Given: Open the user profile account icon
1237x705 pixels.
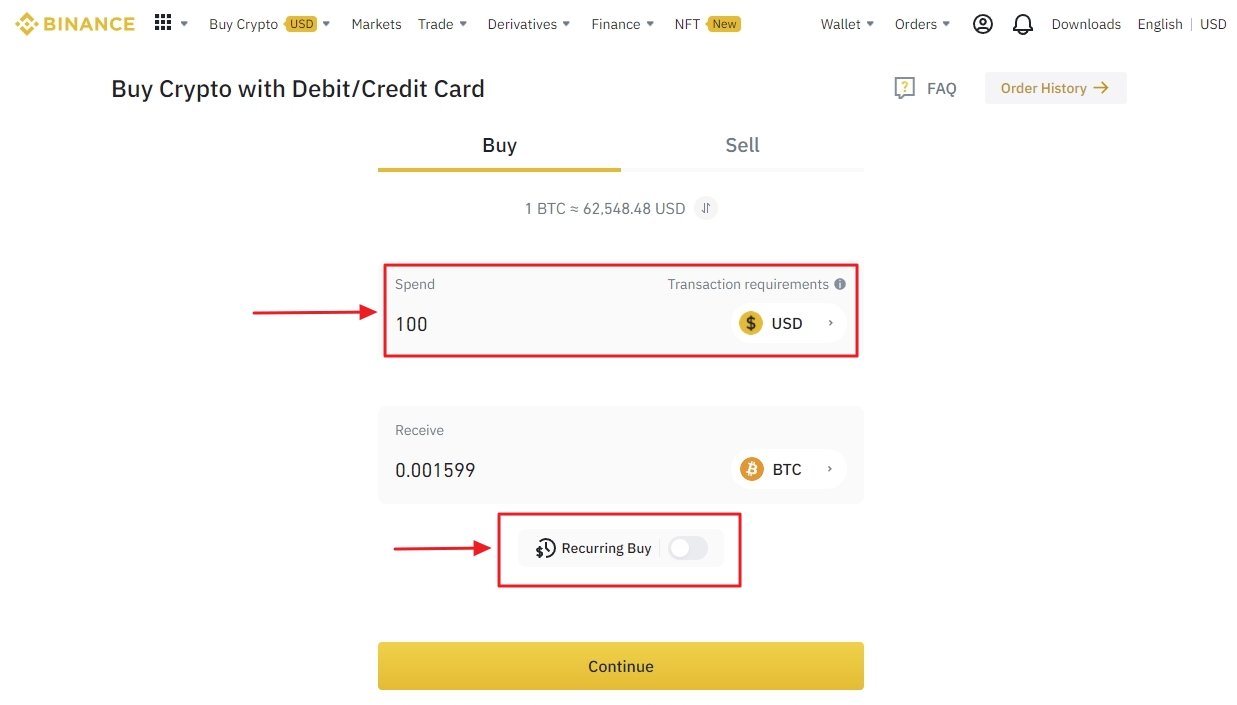Looking at the screenshot, I should [983, 23].
